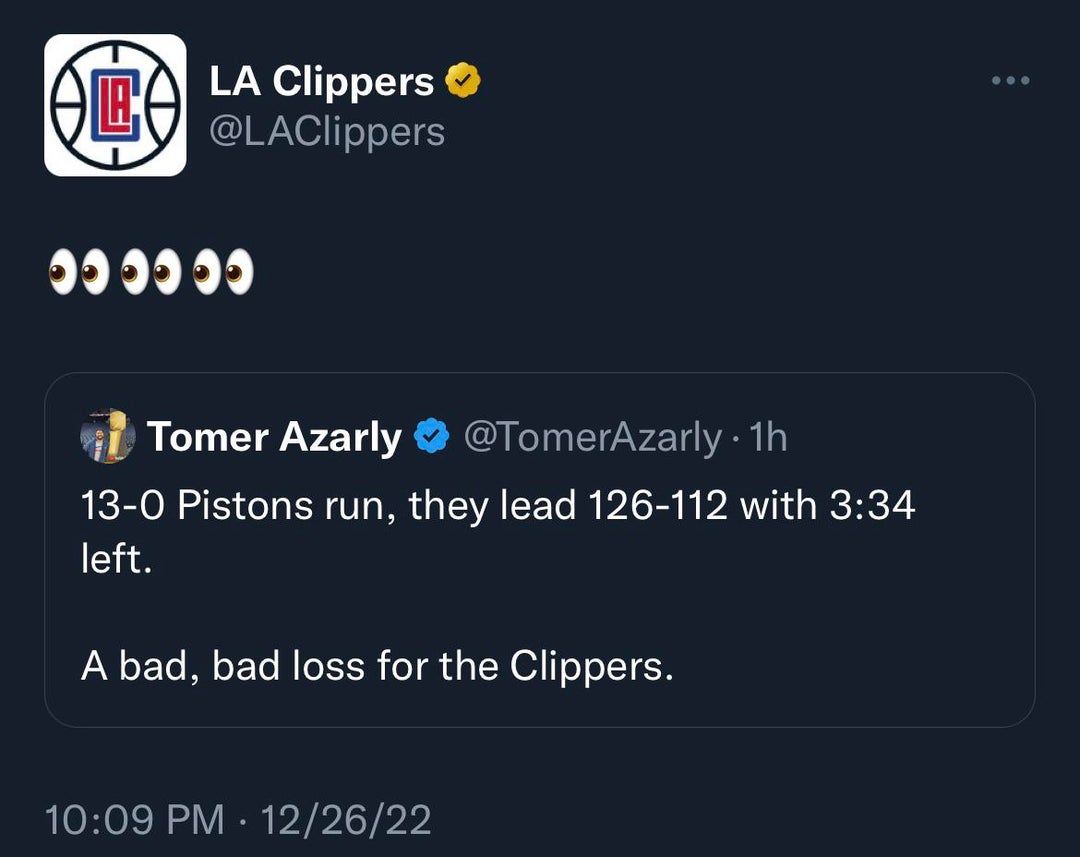Image resolution: width=1080 pixels, height=857 pixels.
Task: Click the gold verified badge
Action: [463, 81]
